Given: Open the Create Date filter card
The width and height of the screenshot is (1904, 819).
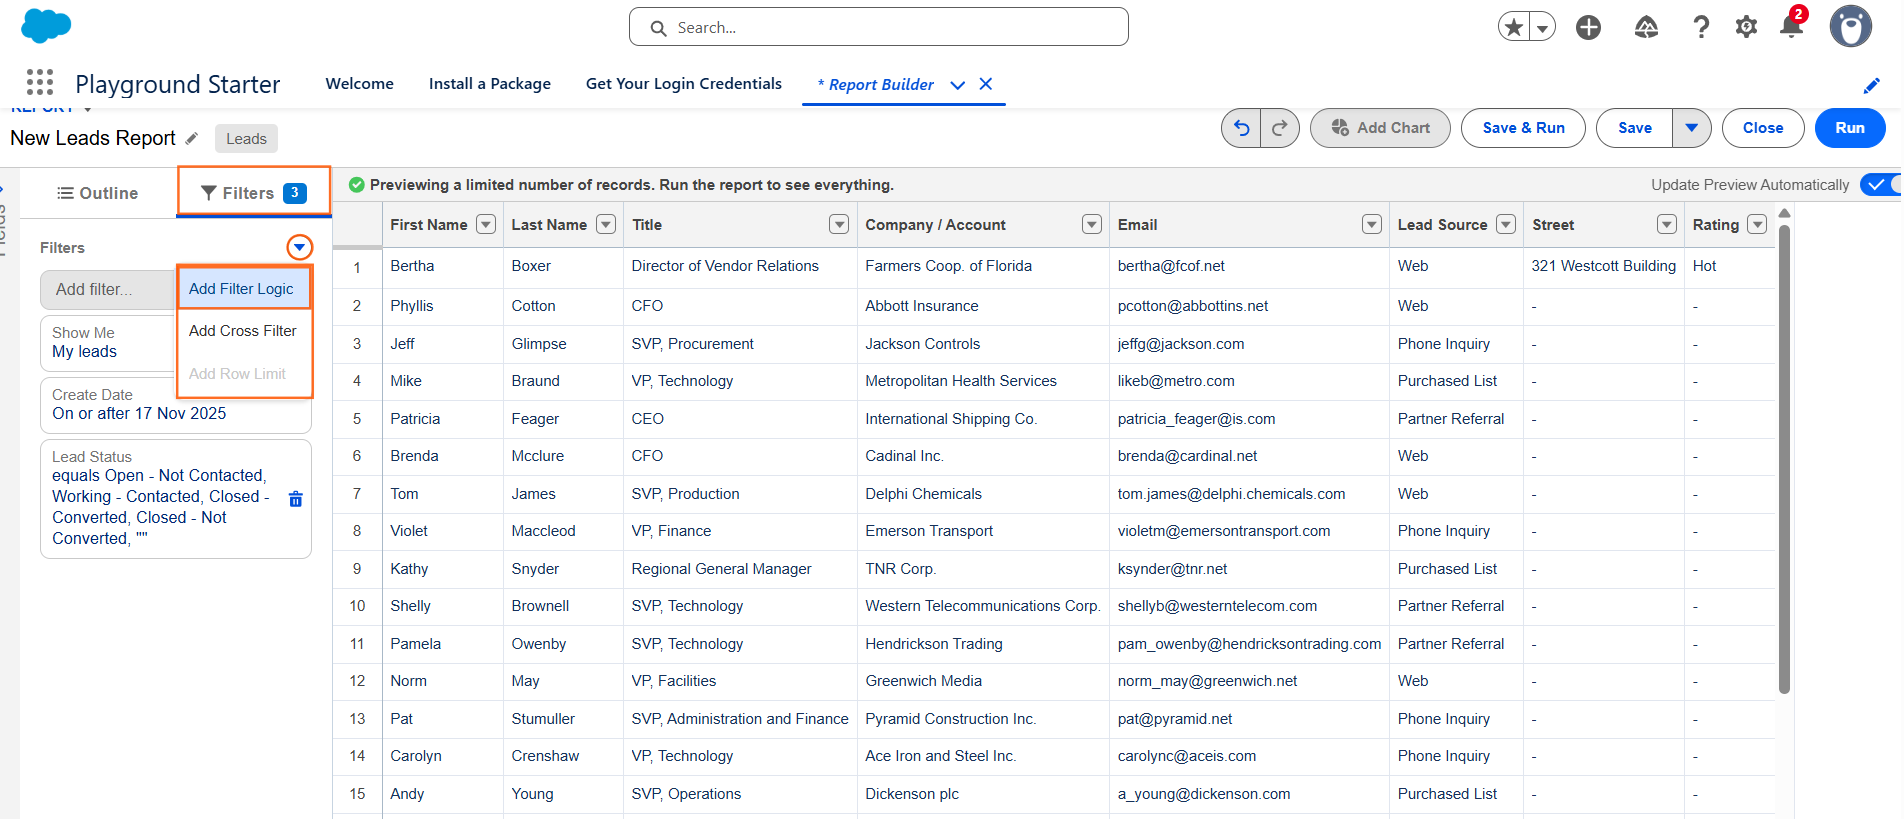Looking at the screenshot, I should coord(176,405).
